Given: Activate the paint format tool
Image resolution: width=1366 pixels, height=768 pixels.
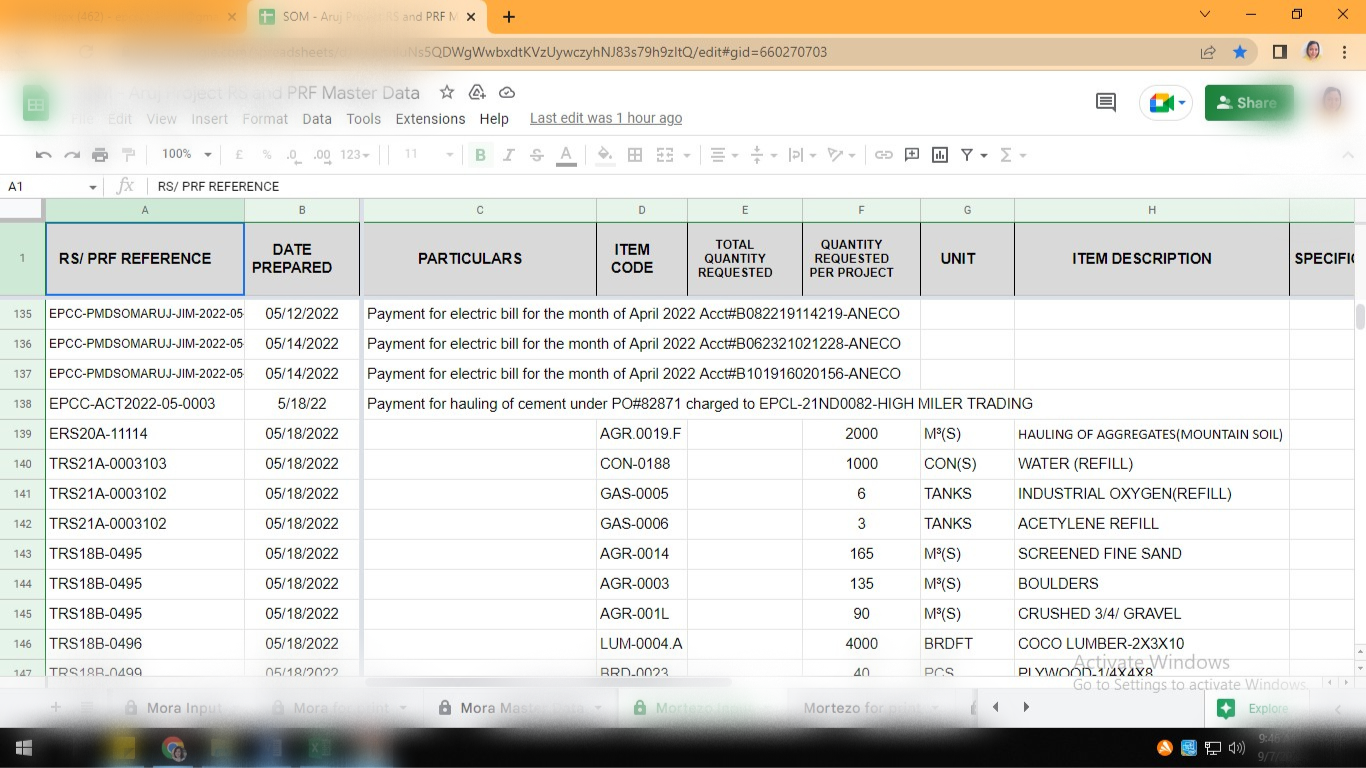Looking at the screenshot, I should pos(128,155).
